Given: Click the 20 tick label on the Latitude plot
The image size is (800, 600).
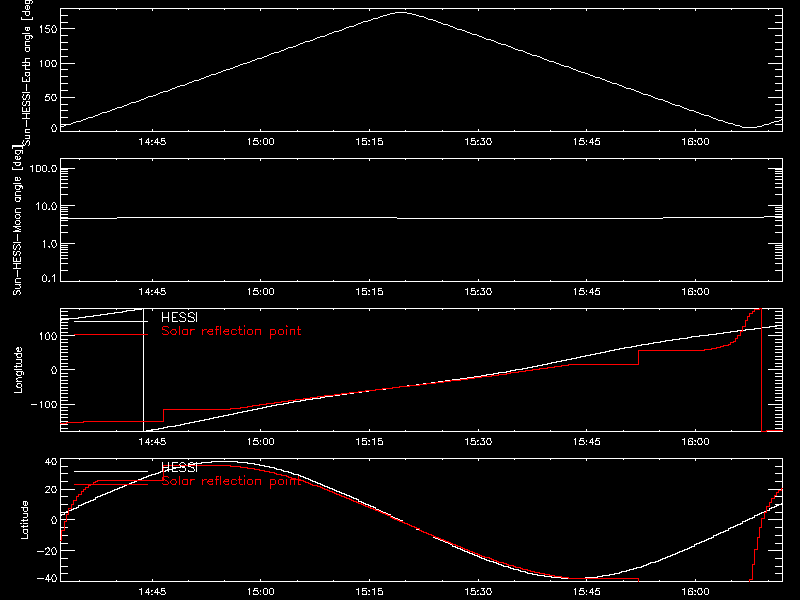Looking at the screenshot, I should tap(51, 490).
